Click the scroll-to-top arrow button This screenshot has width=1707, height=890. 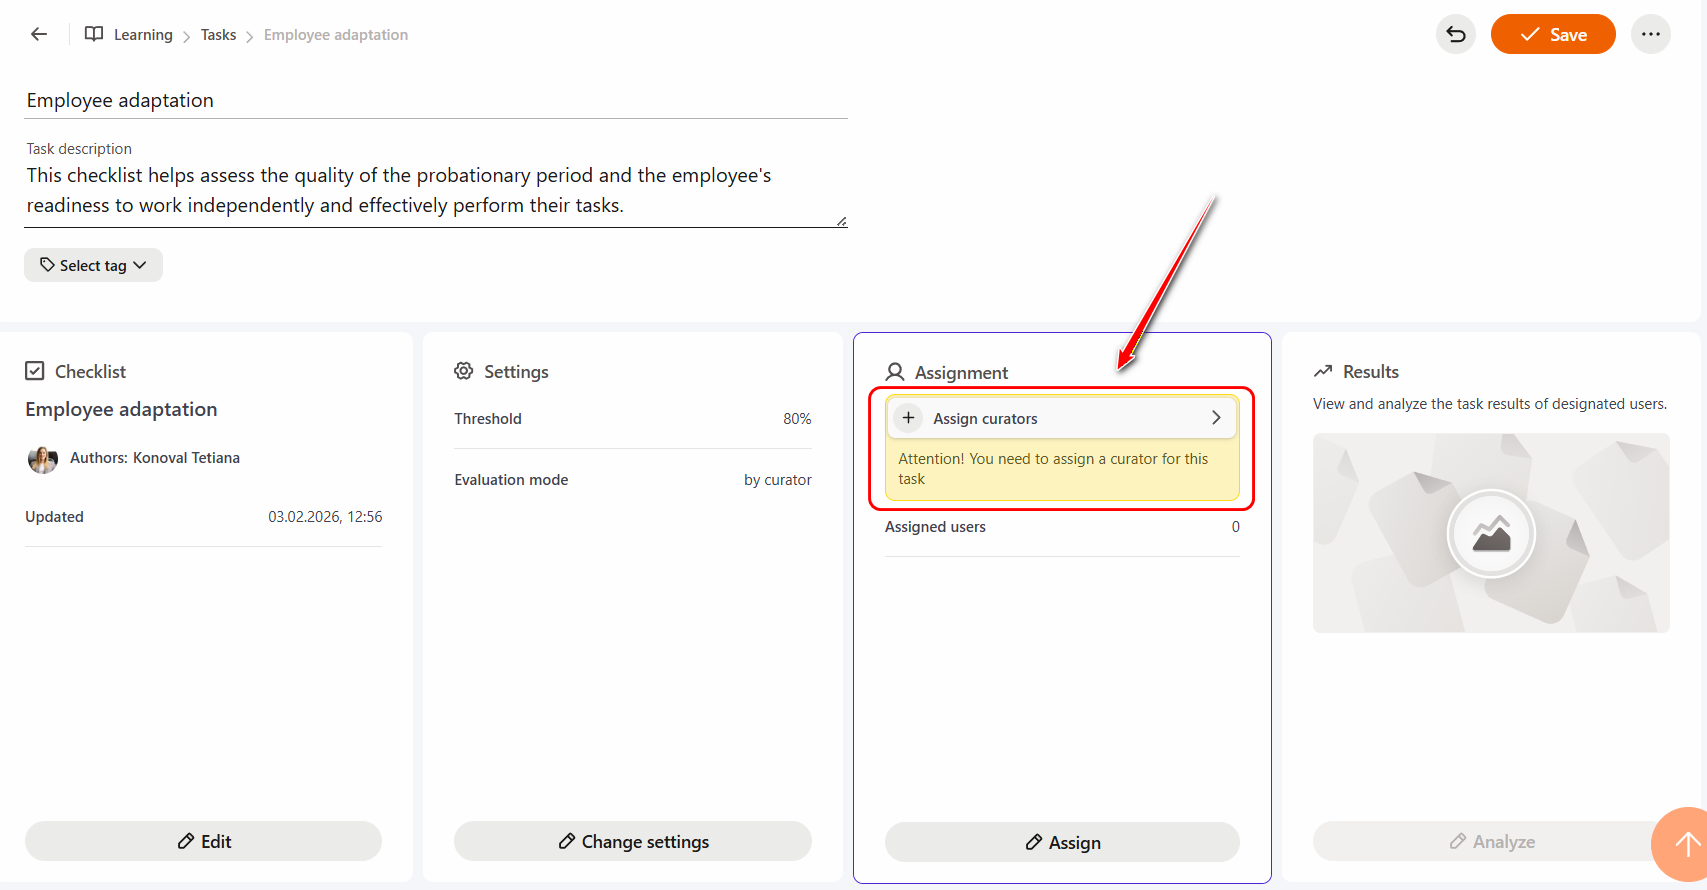(x=1685, y=844)
